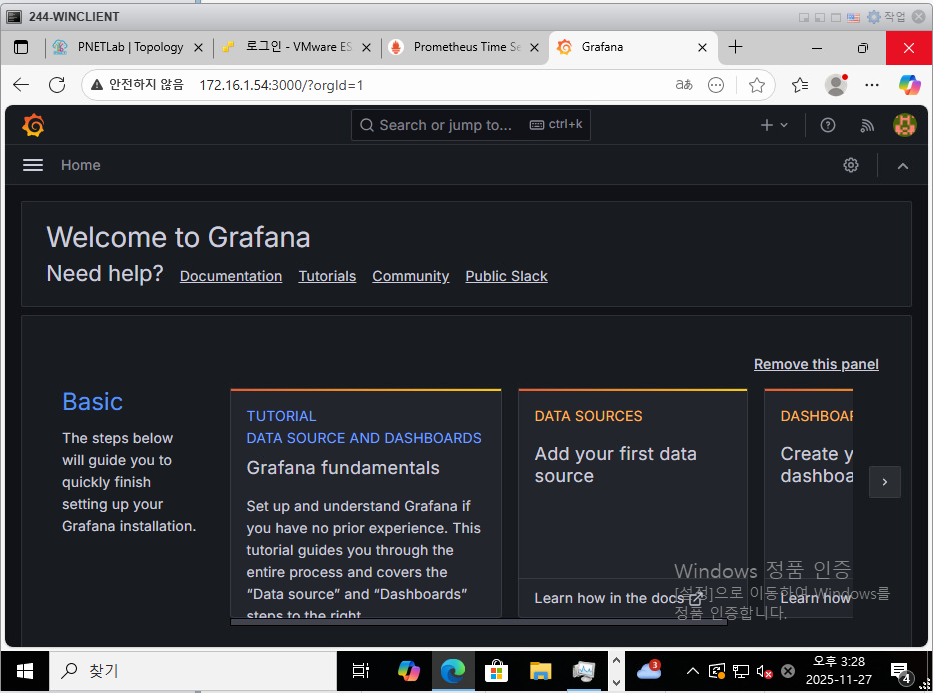This screenshot has width=933, height=693.
Task: Open Add your first data source card
Action: click(633, 503)
